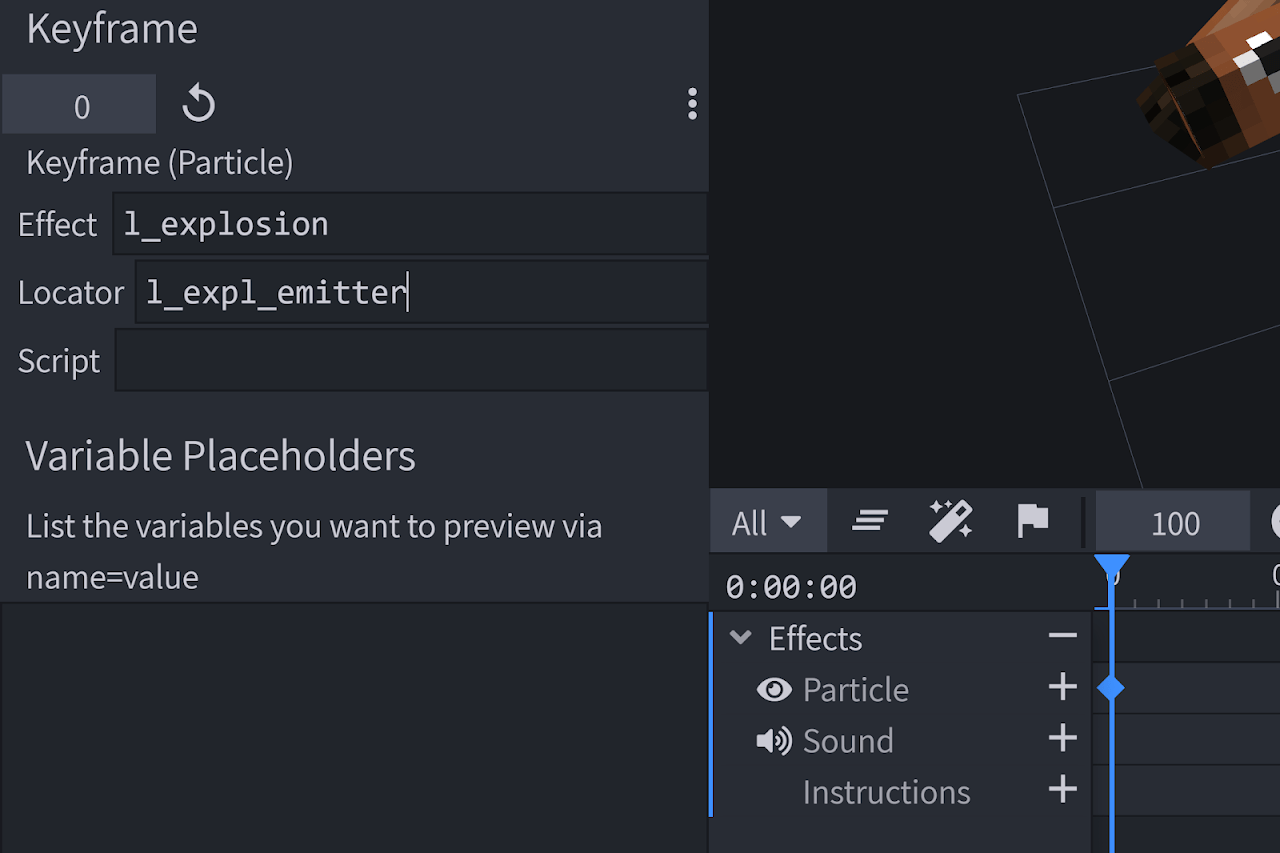Add an Instructions keyframe with plus icon

pos(1062,791)
